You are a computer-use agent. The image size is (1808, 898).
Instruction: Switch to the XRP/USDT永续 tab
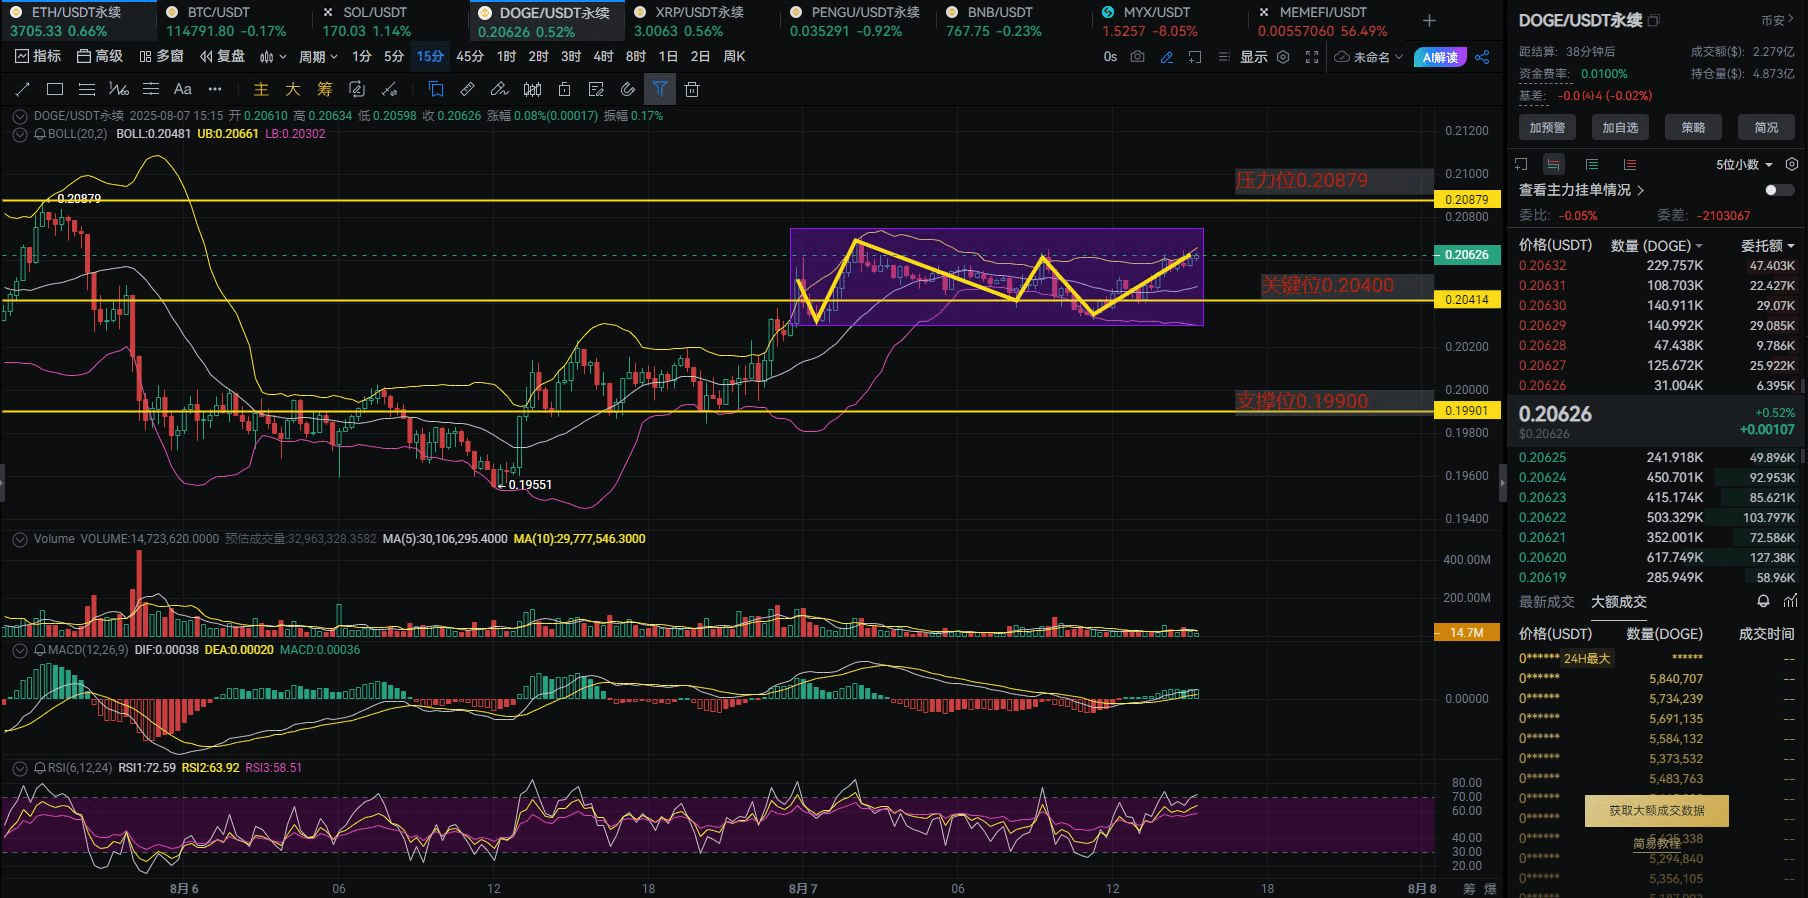pos(702,21)
